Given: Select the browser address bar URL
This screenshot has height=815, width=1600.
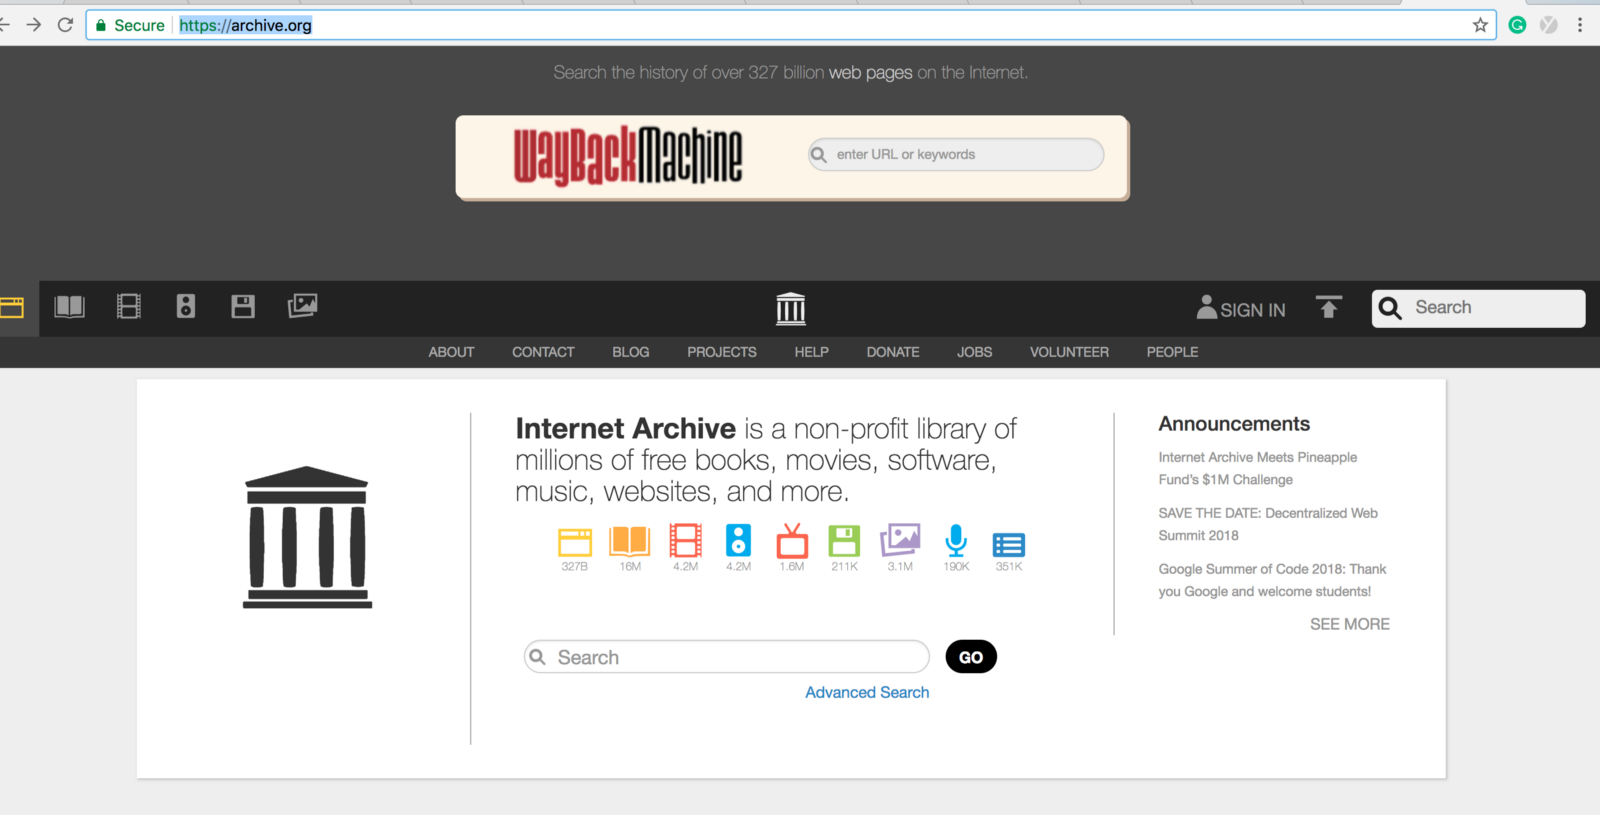Looking at the screenshot, I should 245,25.
